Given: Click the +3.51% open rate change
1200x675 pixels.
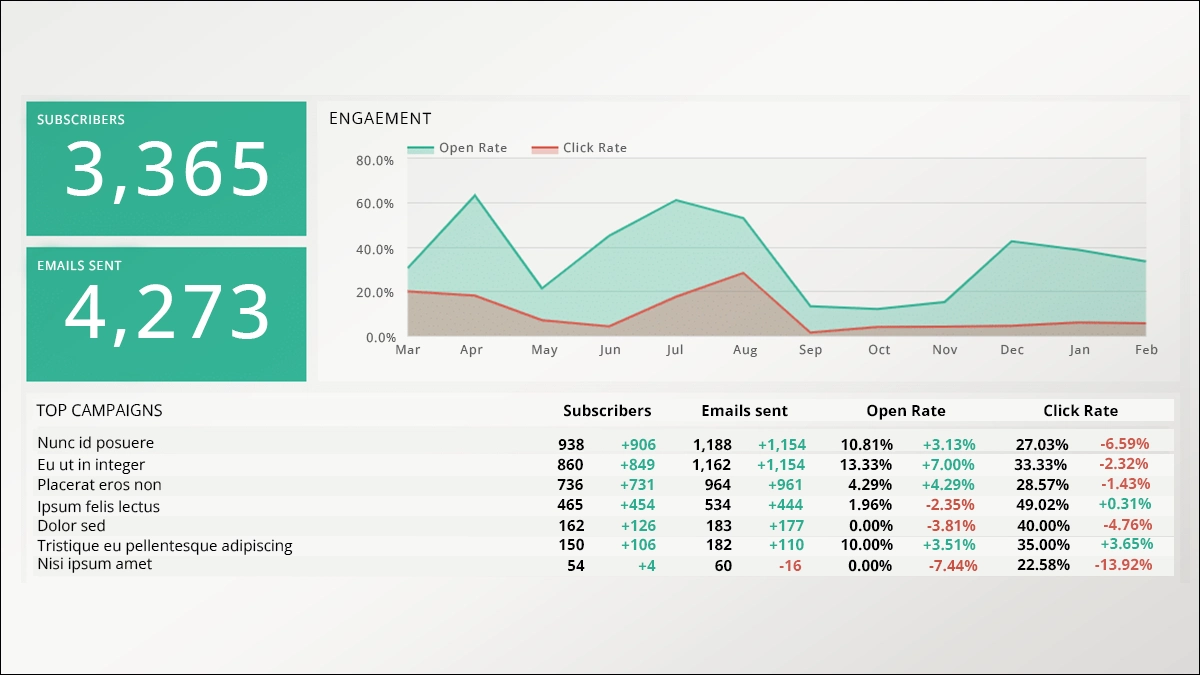Looking at the screenshot, I should coord(948,545).
